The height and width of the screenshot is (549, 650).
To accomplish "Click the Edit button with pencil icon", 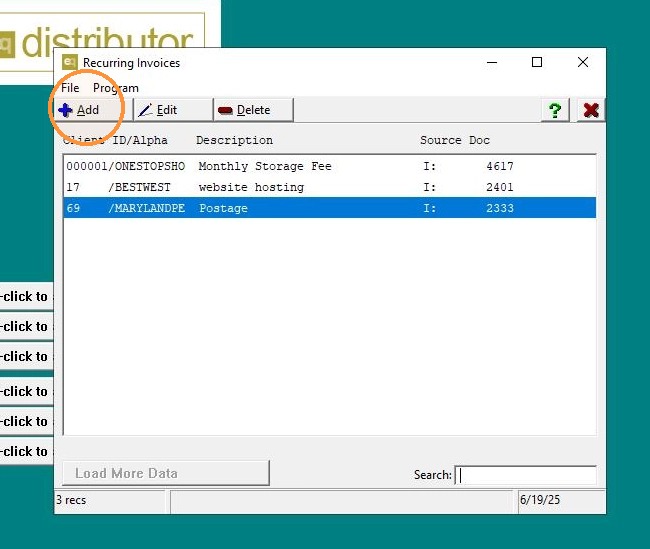I will [x=173, y=110].
